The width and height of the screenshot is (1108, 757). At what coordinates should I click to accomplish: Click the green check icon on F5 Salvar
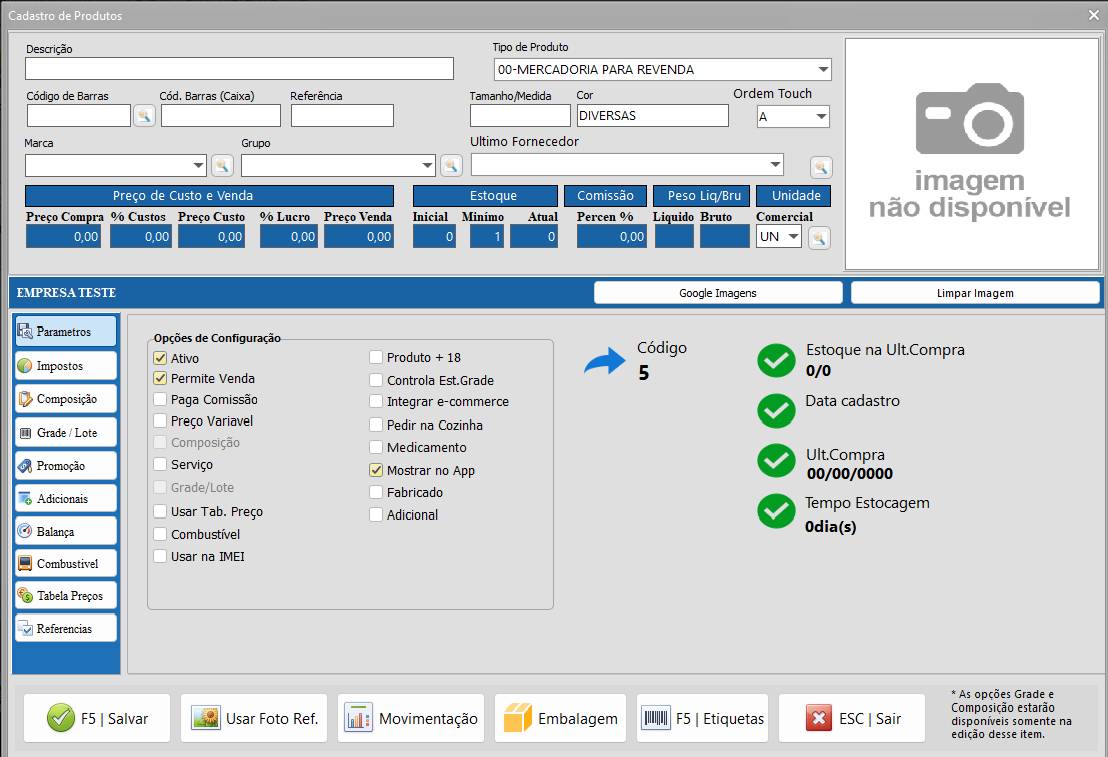tap(61, 718)
